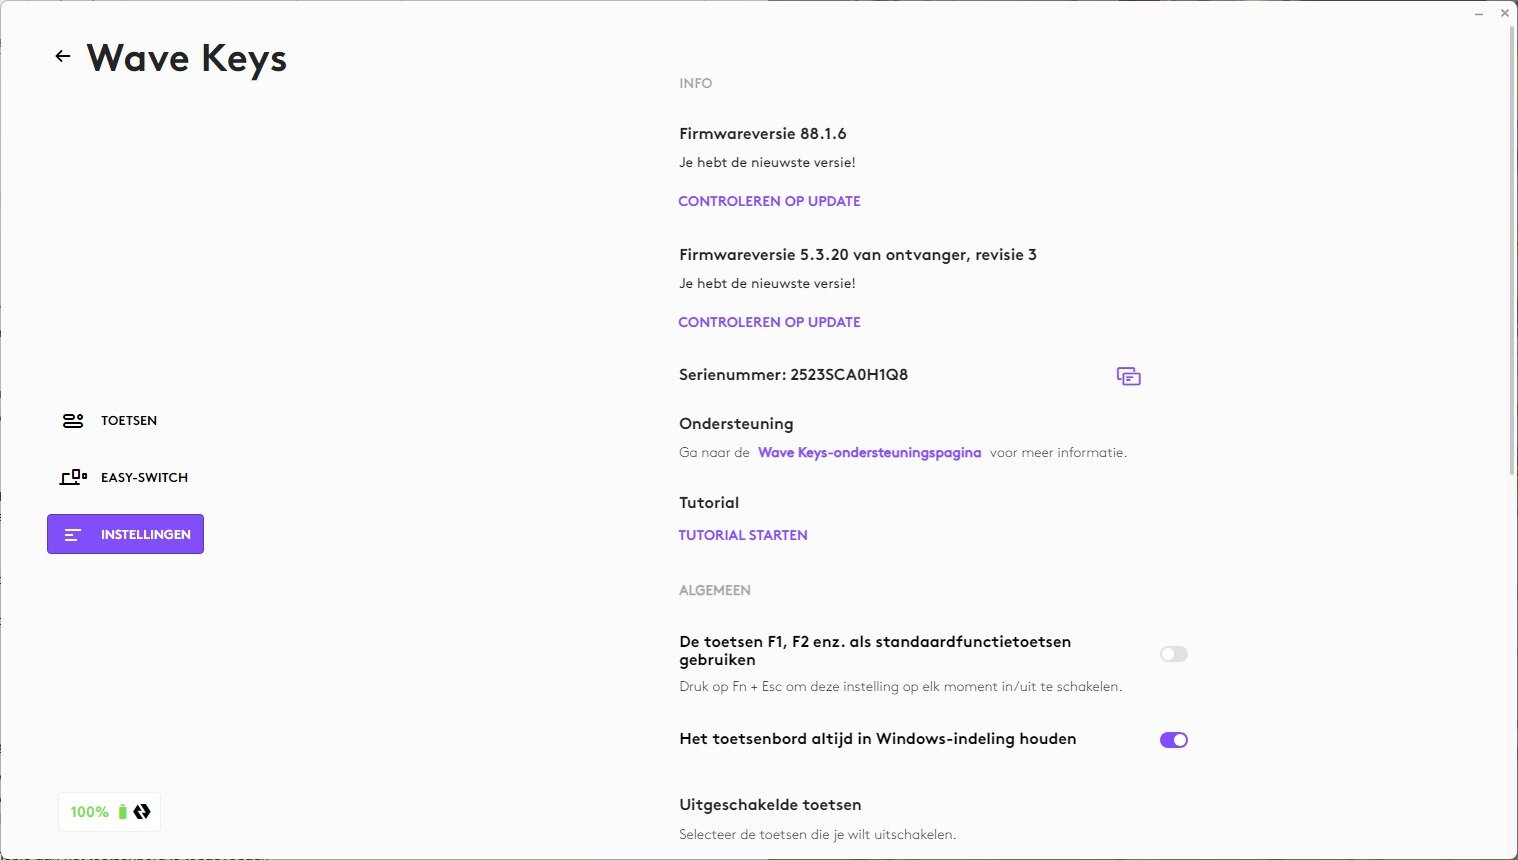This screenshot has height=860, width=1518.
Task: Go back using the arrow beside Wave Keys
Action: tap(63, 57)
